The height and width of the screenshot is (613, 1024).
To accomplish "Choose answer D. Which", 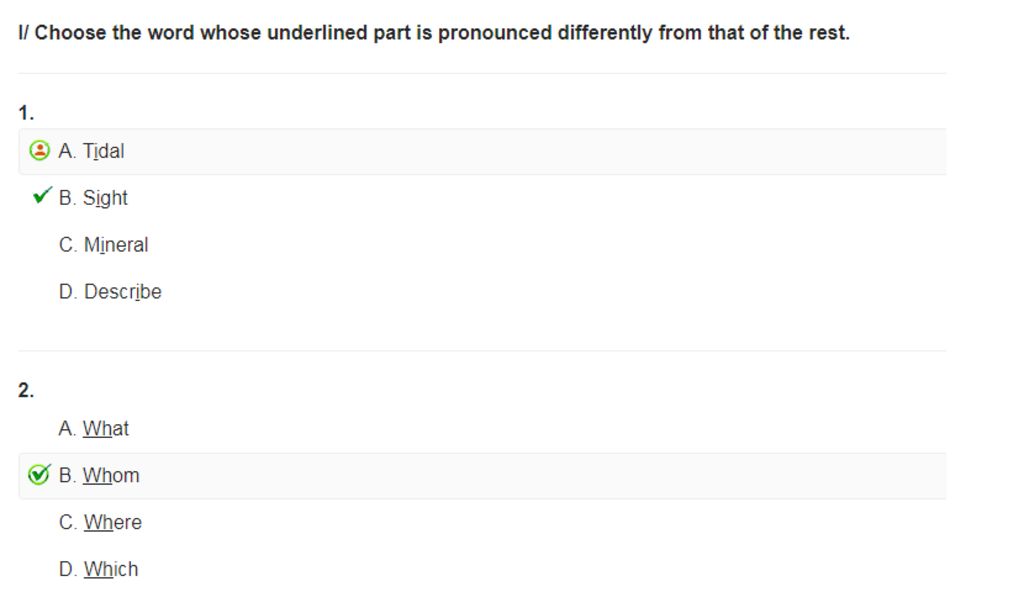I will [98, 569].
